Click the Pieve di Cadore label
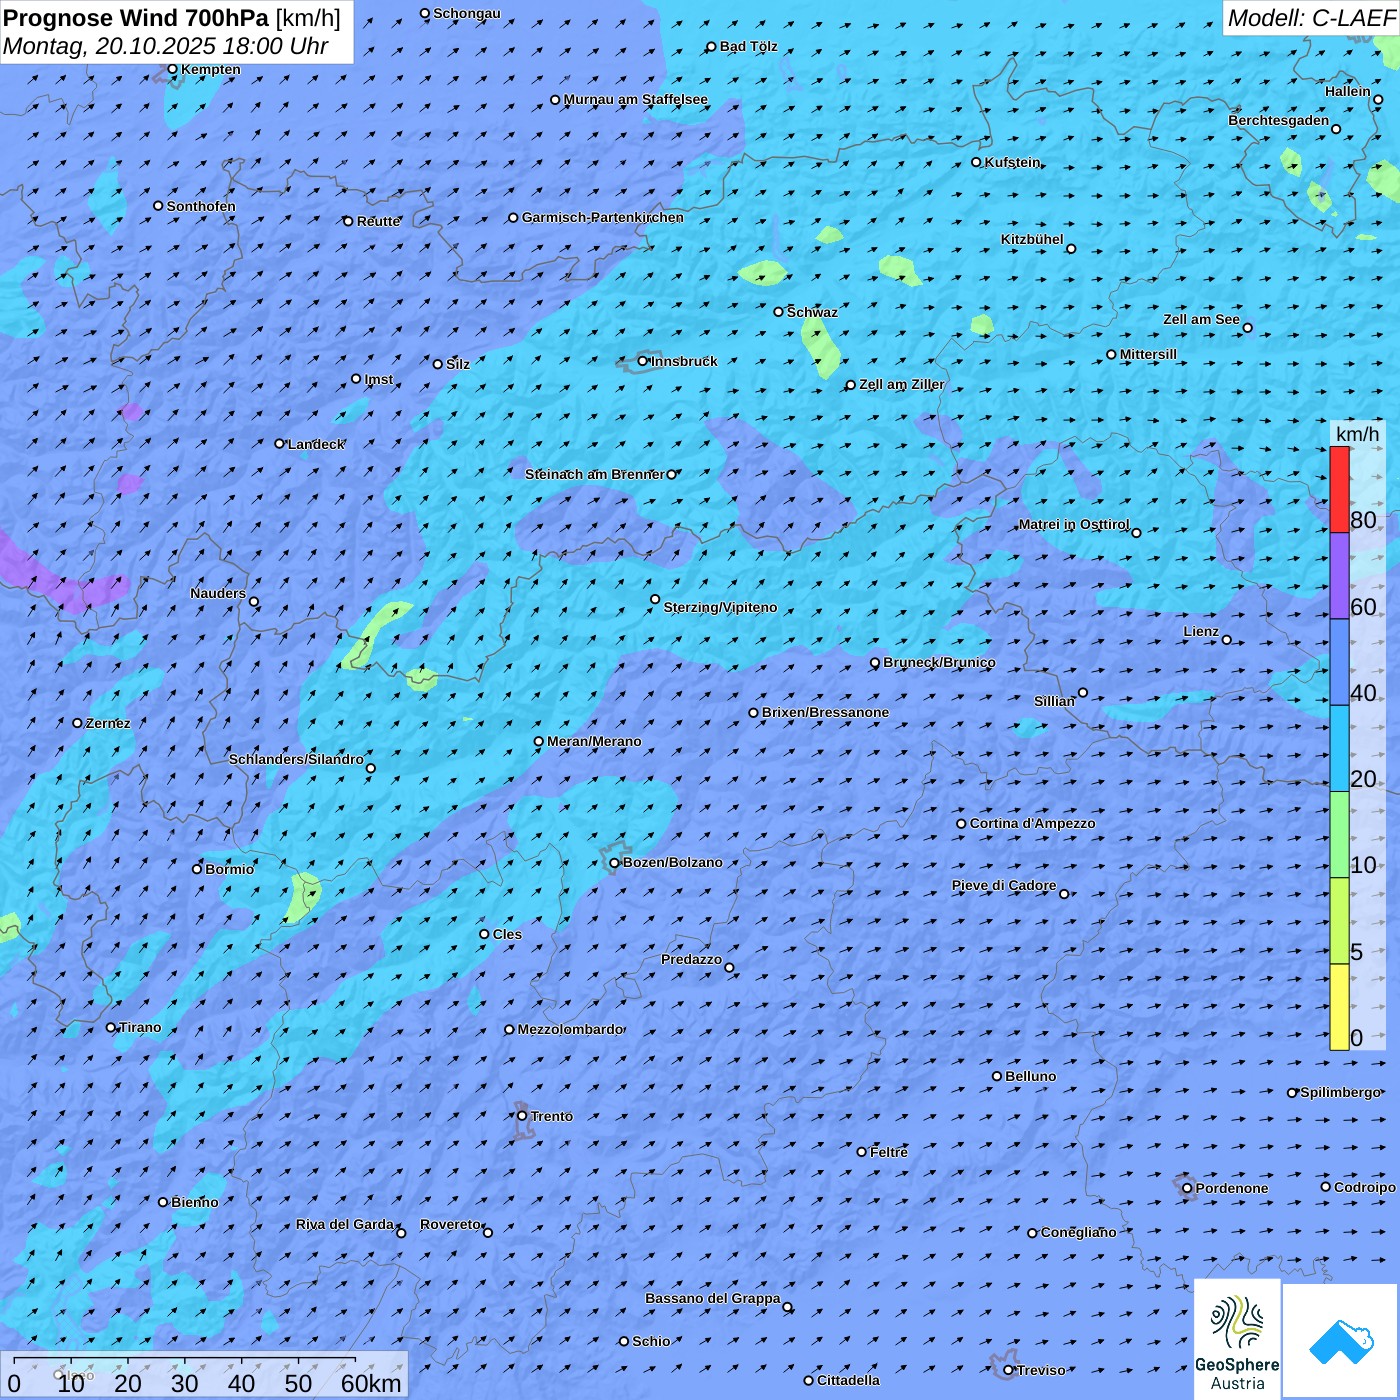The image size is (1400, 1400). 1003,885
